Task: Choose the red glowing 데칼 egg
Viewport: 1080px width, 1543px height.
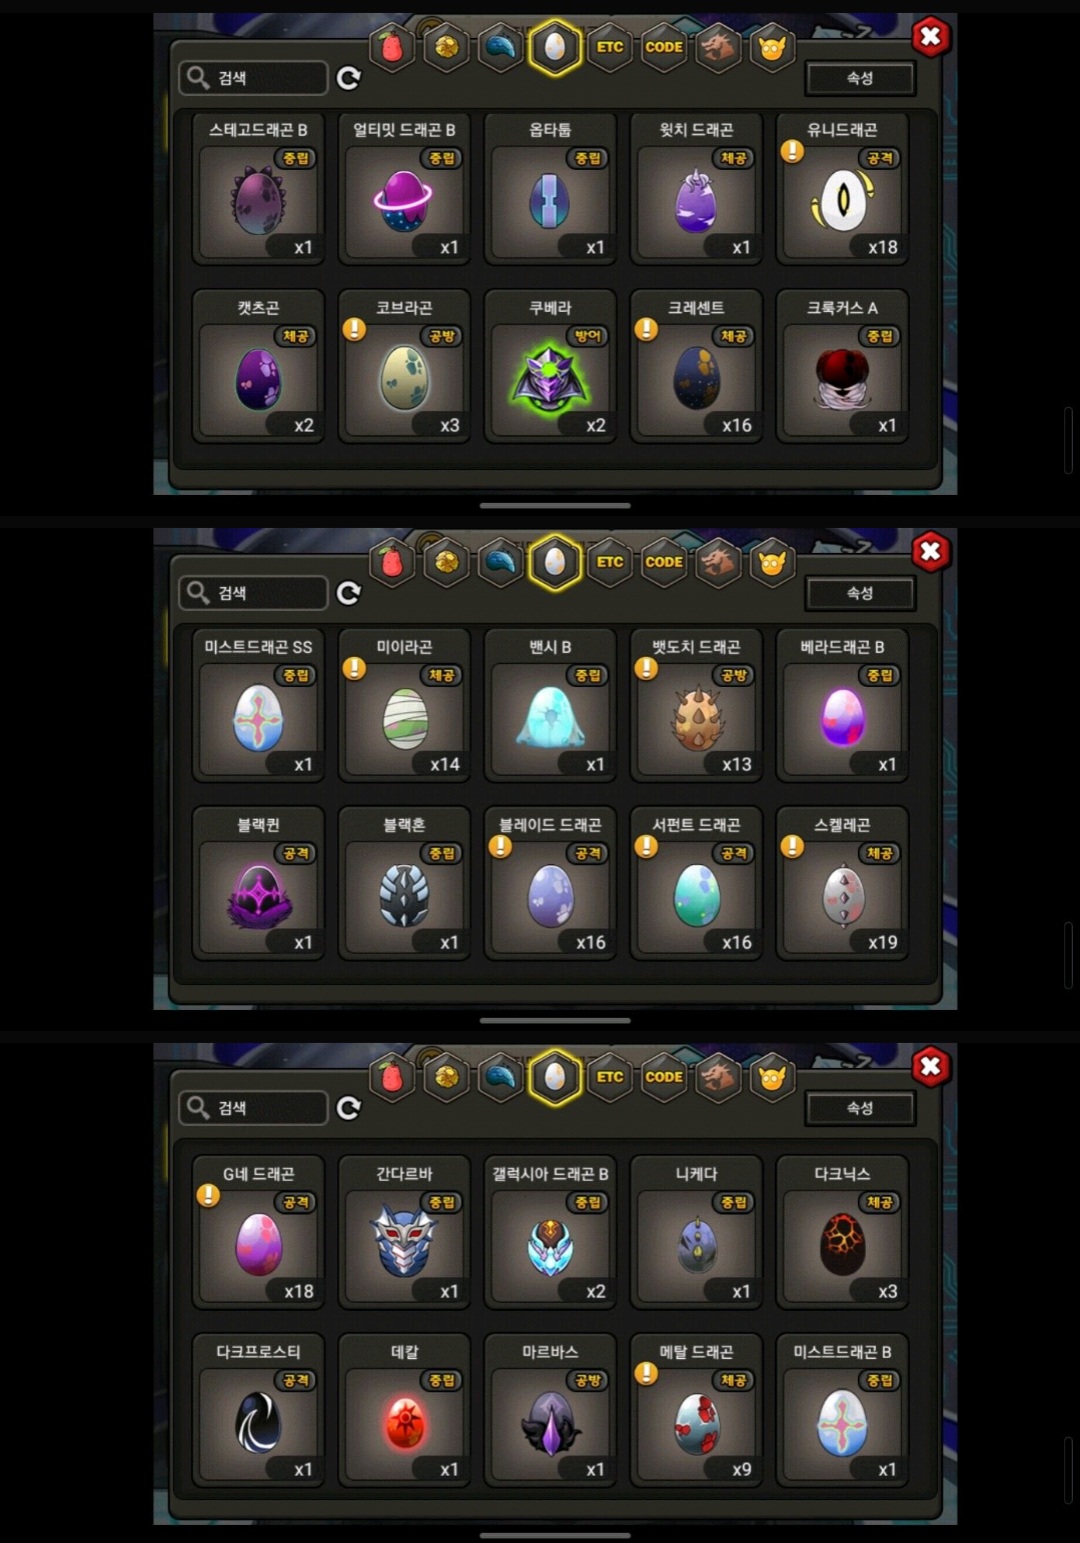Action: (x=404, y=1411)
